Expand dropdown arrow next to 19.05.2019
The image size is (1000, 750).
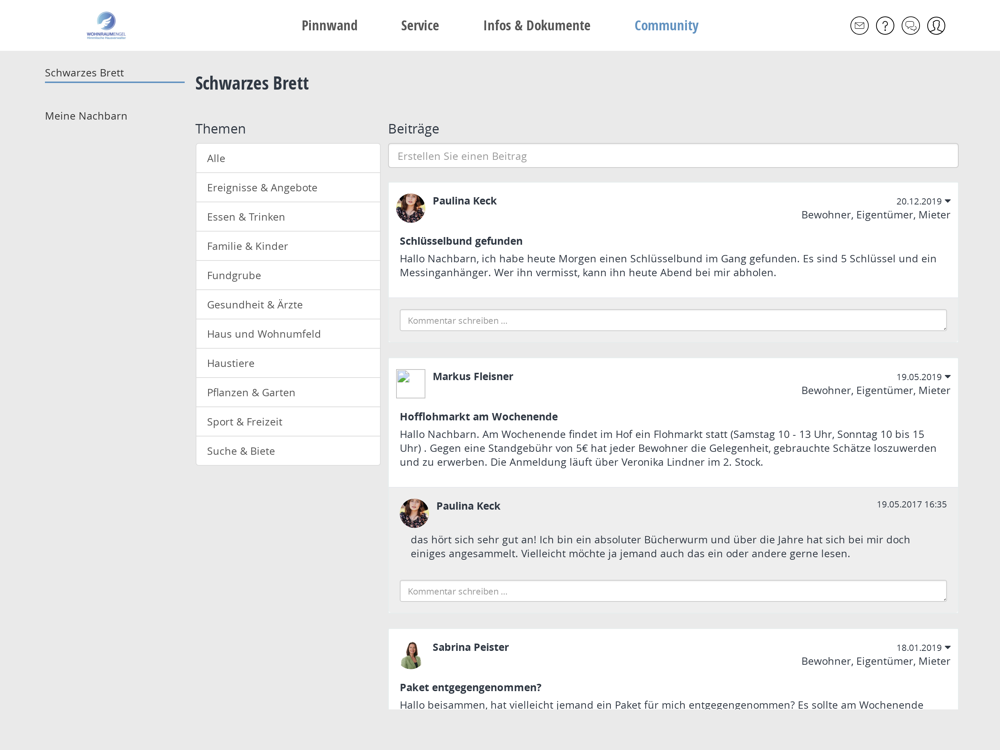947,376
